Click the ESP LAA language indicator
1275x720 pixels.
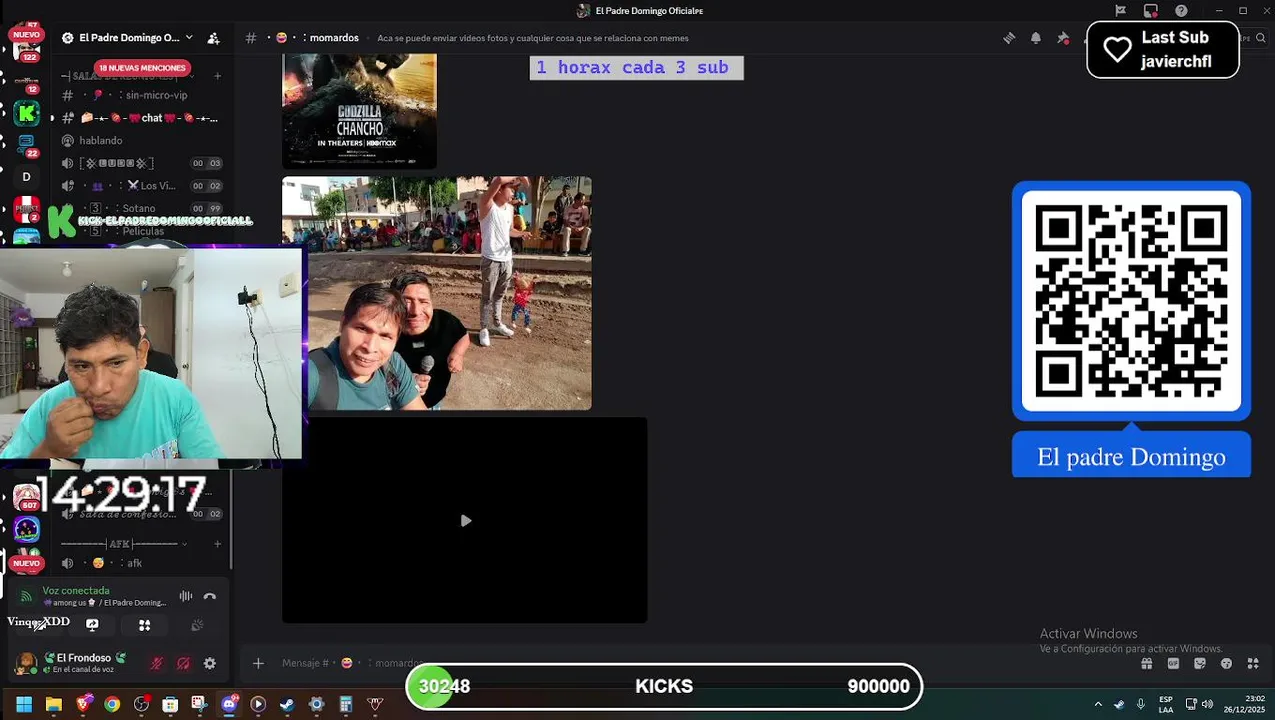pos(1166,704)
